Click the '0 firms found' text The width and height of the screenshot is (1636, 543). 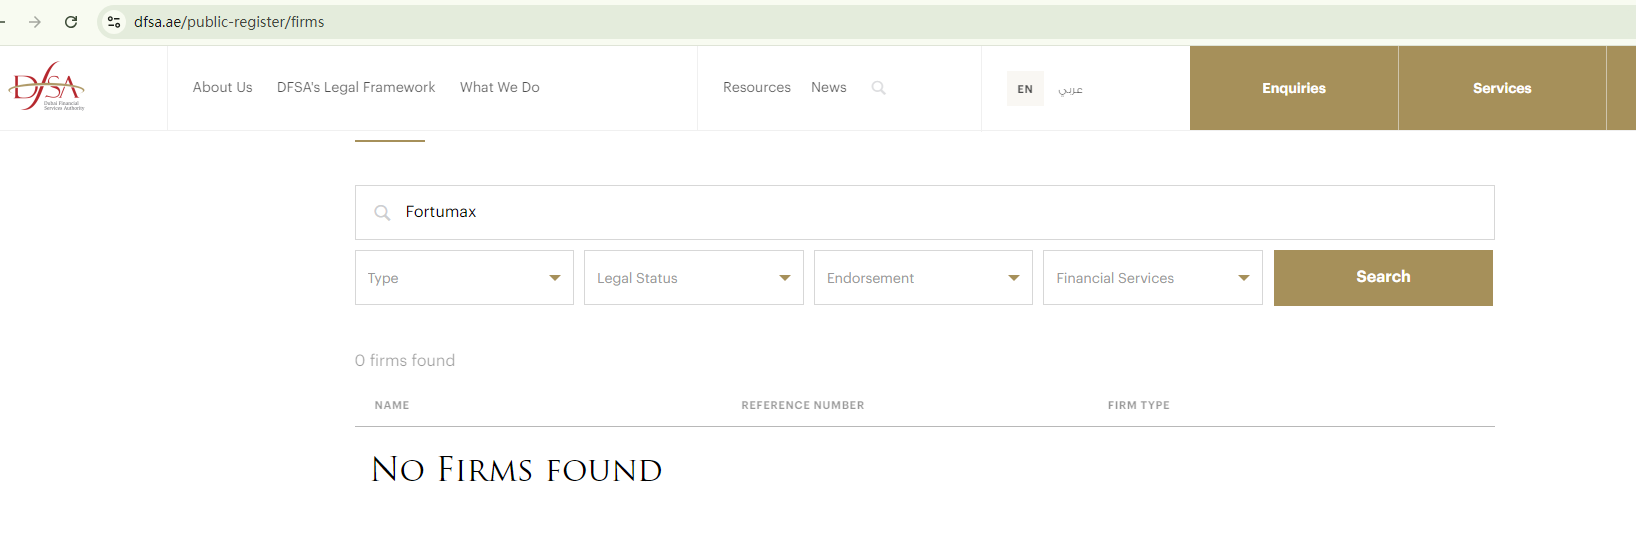(405, 360)
